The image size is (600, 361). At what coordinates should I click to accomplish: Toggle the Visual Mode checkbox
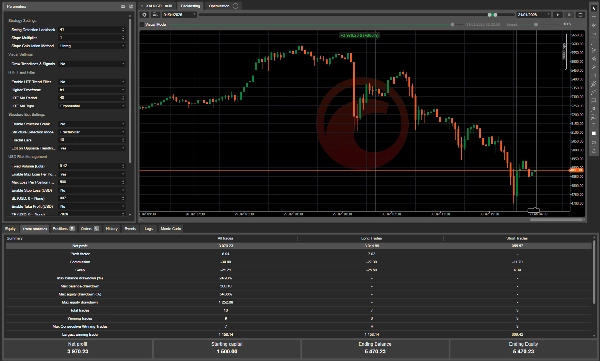[x=142, y=25]
